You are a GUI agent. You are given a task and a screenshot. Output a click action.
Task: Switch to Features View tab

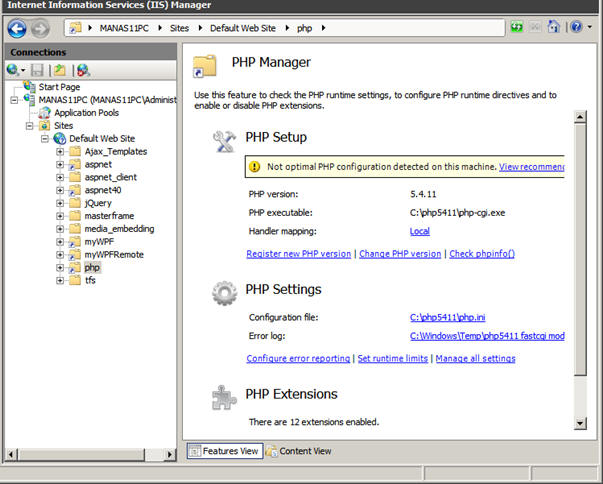coord(225,451)
